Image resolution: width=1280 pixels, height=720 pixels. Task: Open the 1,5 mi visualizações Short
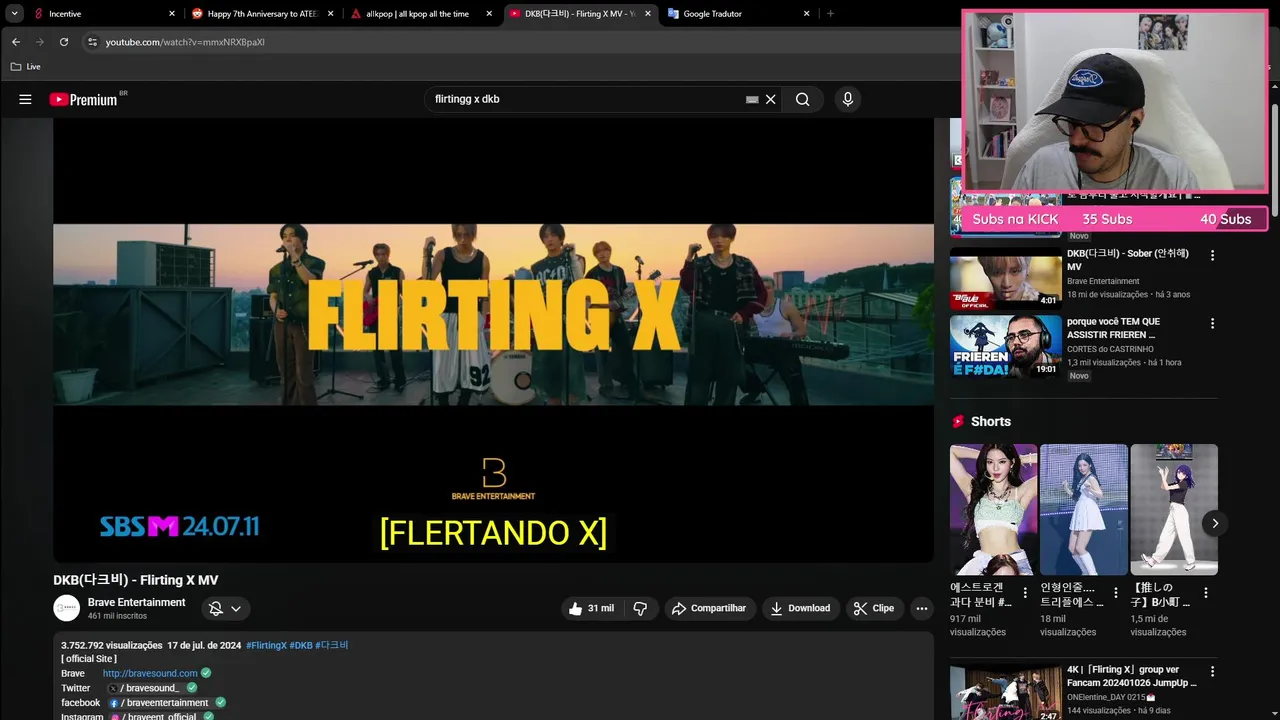point(1174,509)
